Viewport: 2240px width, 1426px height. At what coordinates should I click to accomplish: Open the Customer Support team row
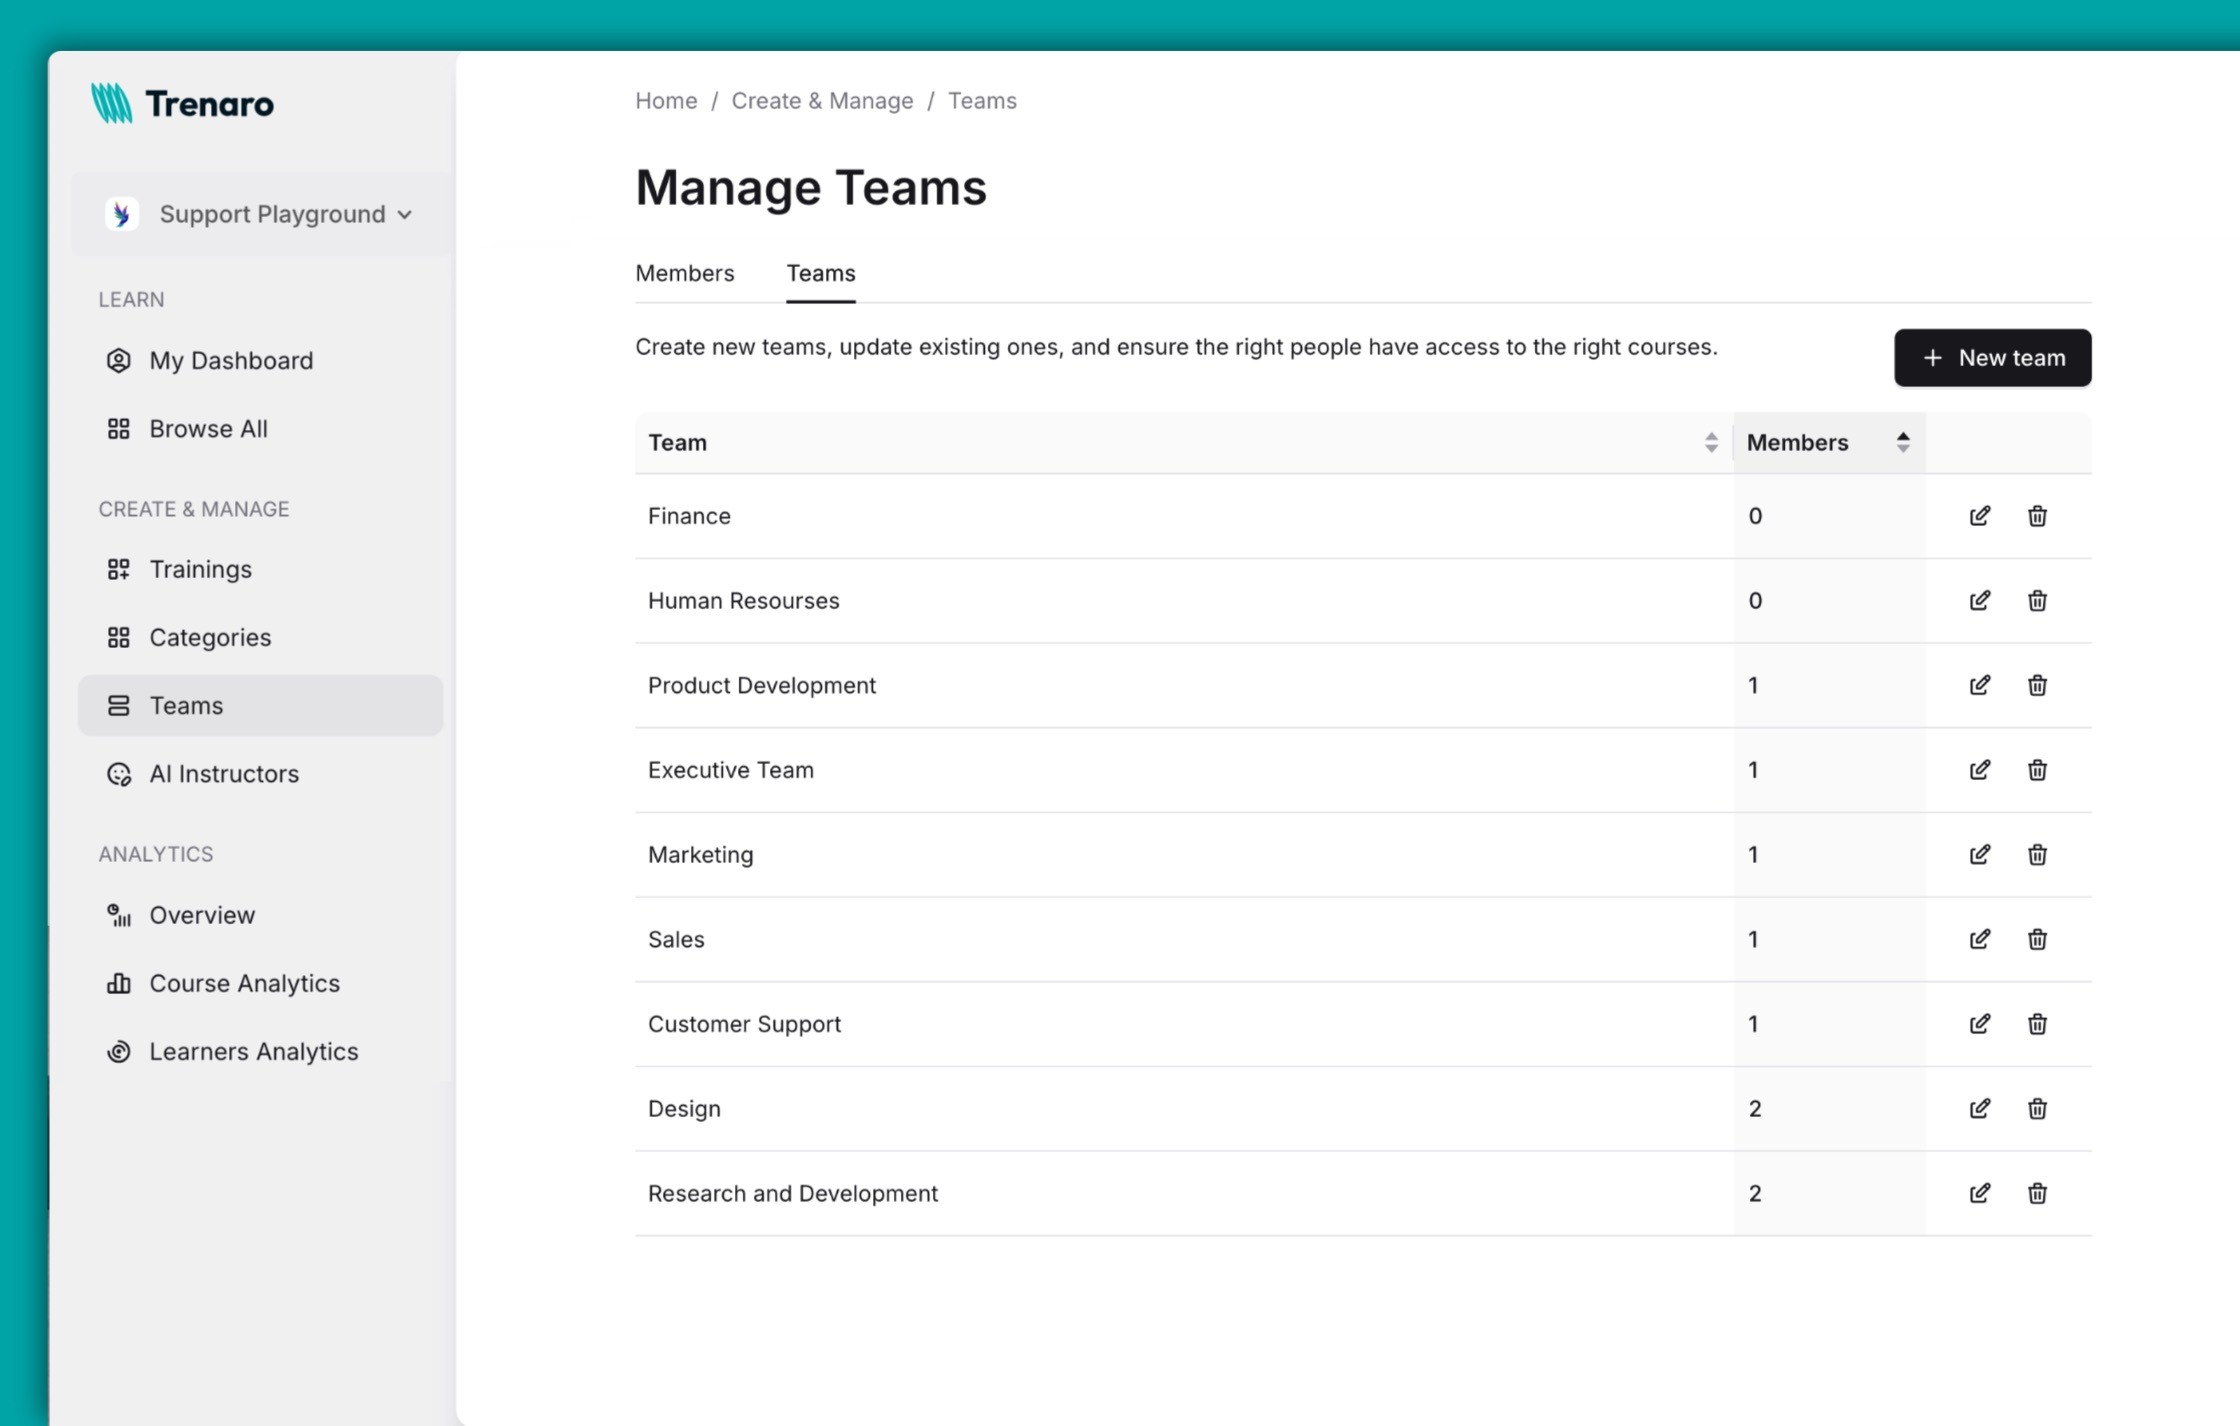tap(744, 1023)
